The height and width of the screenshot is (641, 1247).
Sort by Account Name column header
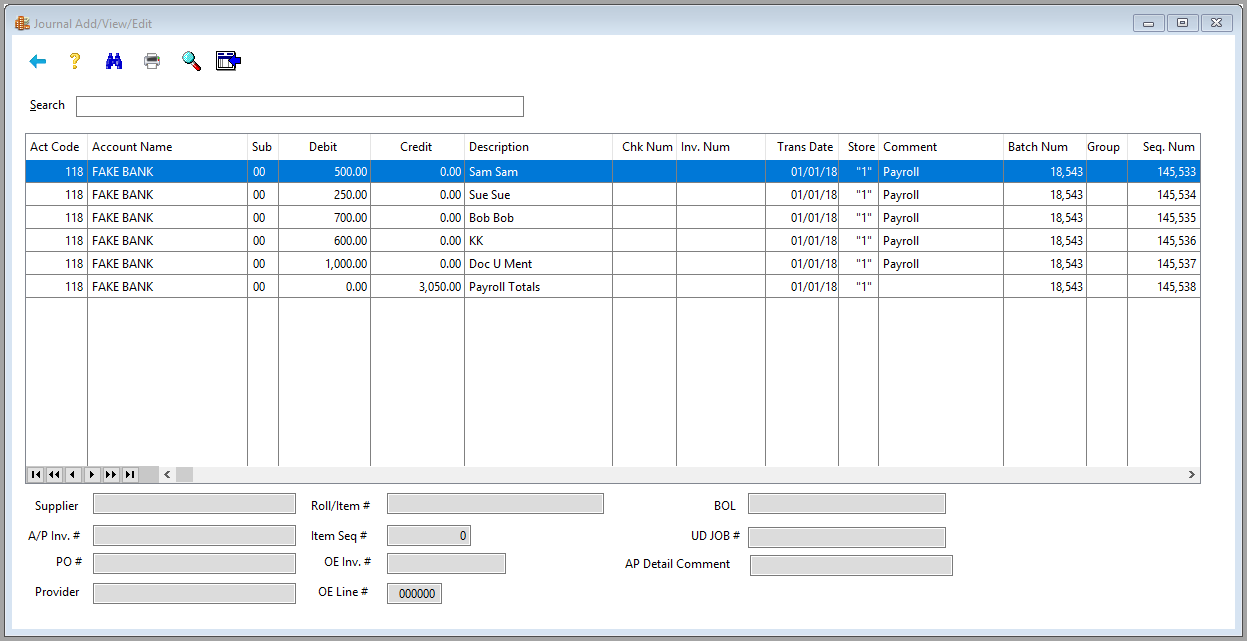pyautogui.click(x=168, y=147)
